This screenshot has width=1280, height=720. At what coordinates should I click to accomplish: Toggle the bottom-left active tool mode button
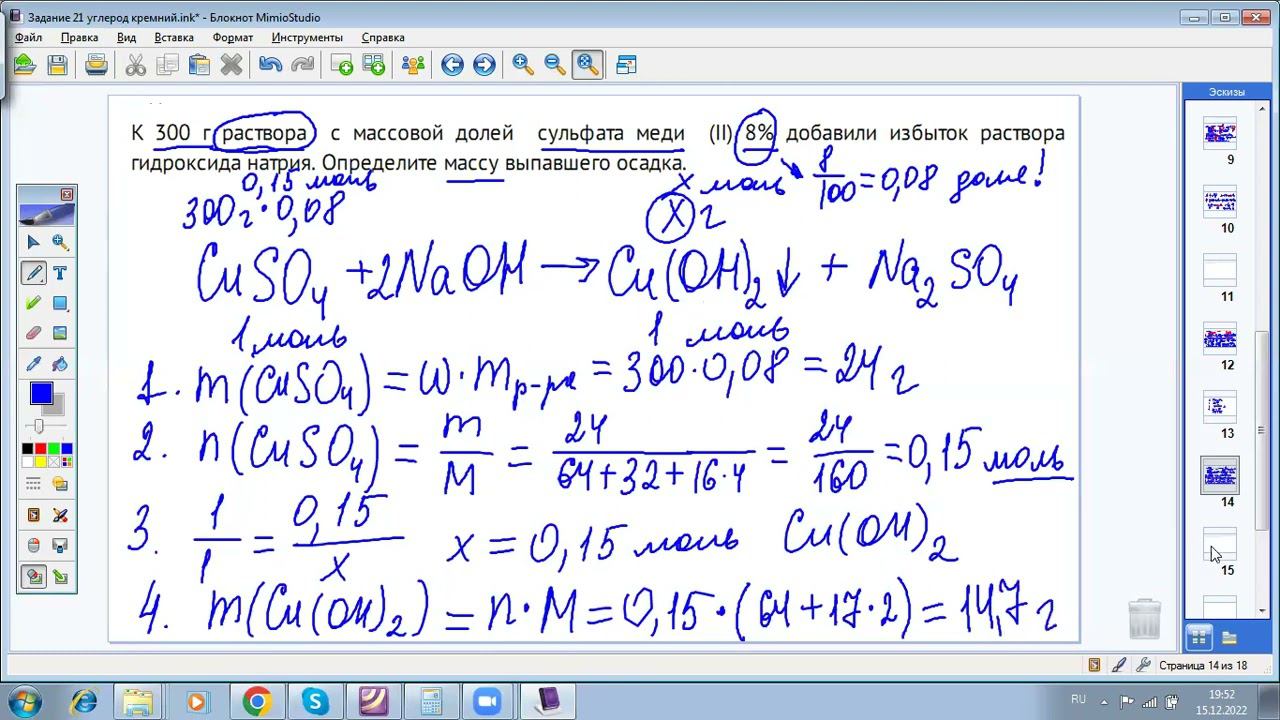coord(34,577)
